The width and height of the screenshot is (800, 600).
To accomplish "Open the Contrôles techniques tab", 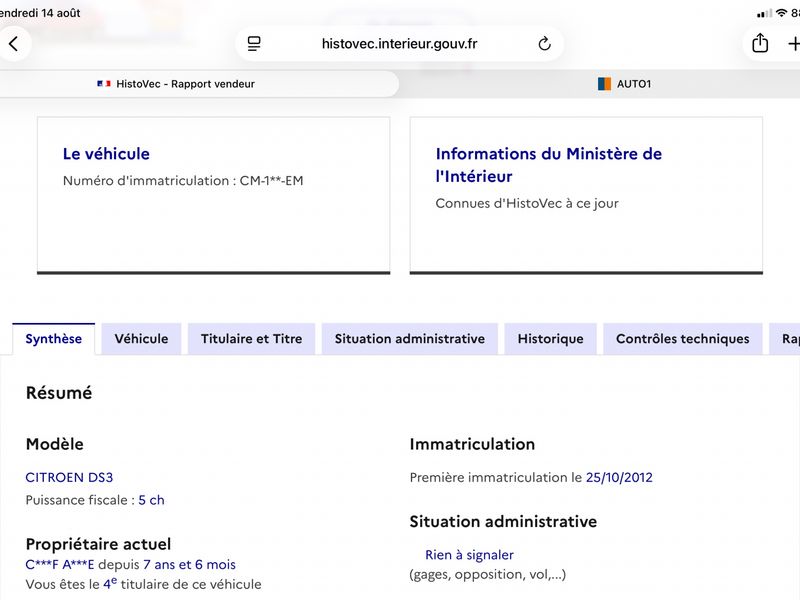I will (683, 339).
